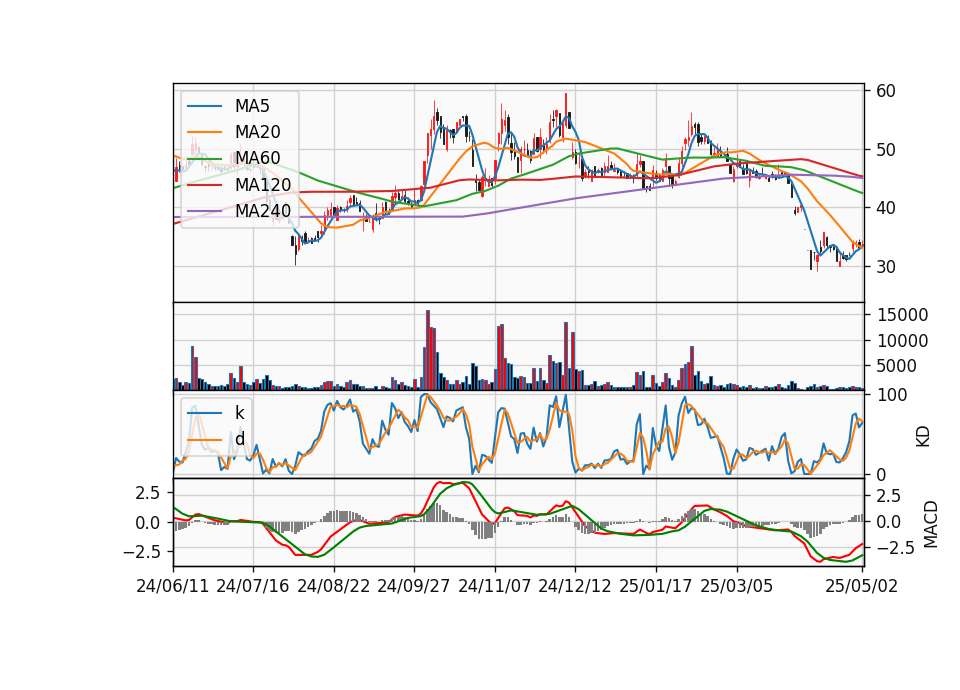Screen dimensions: 960x690
Task: Click the 25/03/05 date tick label
Action: click(x=737, y=586)
